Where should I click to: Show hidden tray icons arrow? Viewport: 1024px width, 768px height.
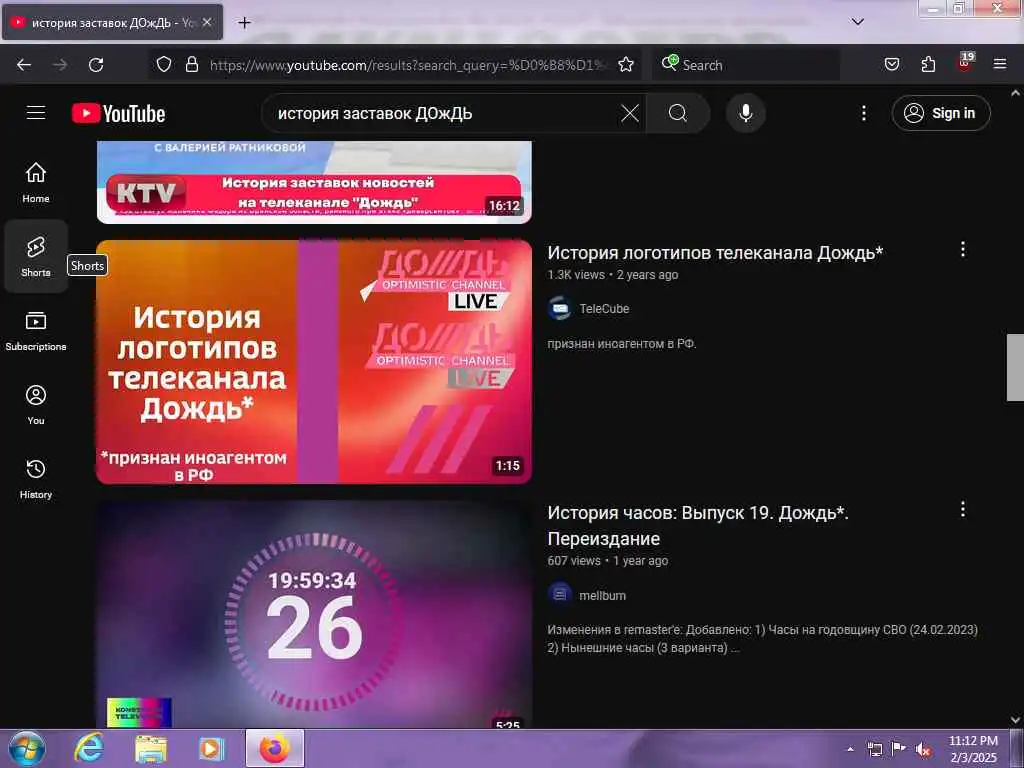[x=850, y=749]
